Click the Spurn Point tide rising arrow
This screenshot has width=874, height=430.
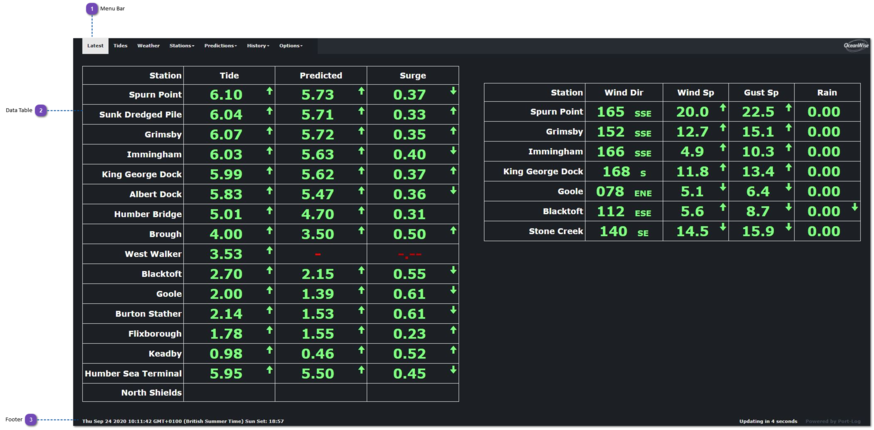tap(268, 91)
